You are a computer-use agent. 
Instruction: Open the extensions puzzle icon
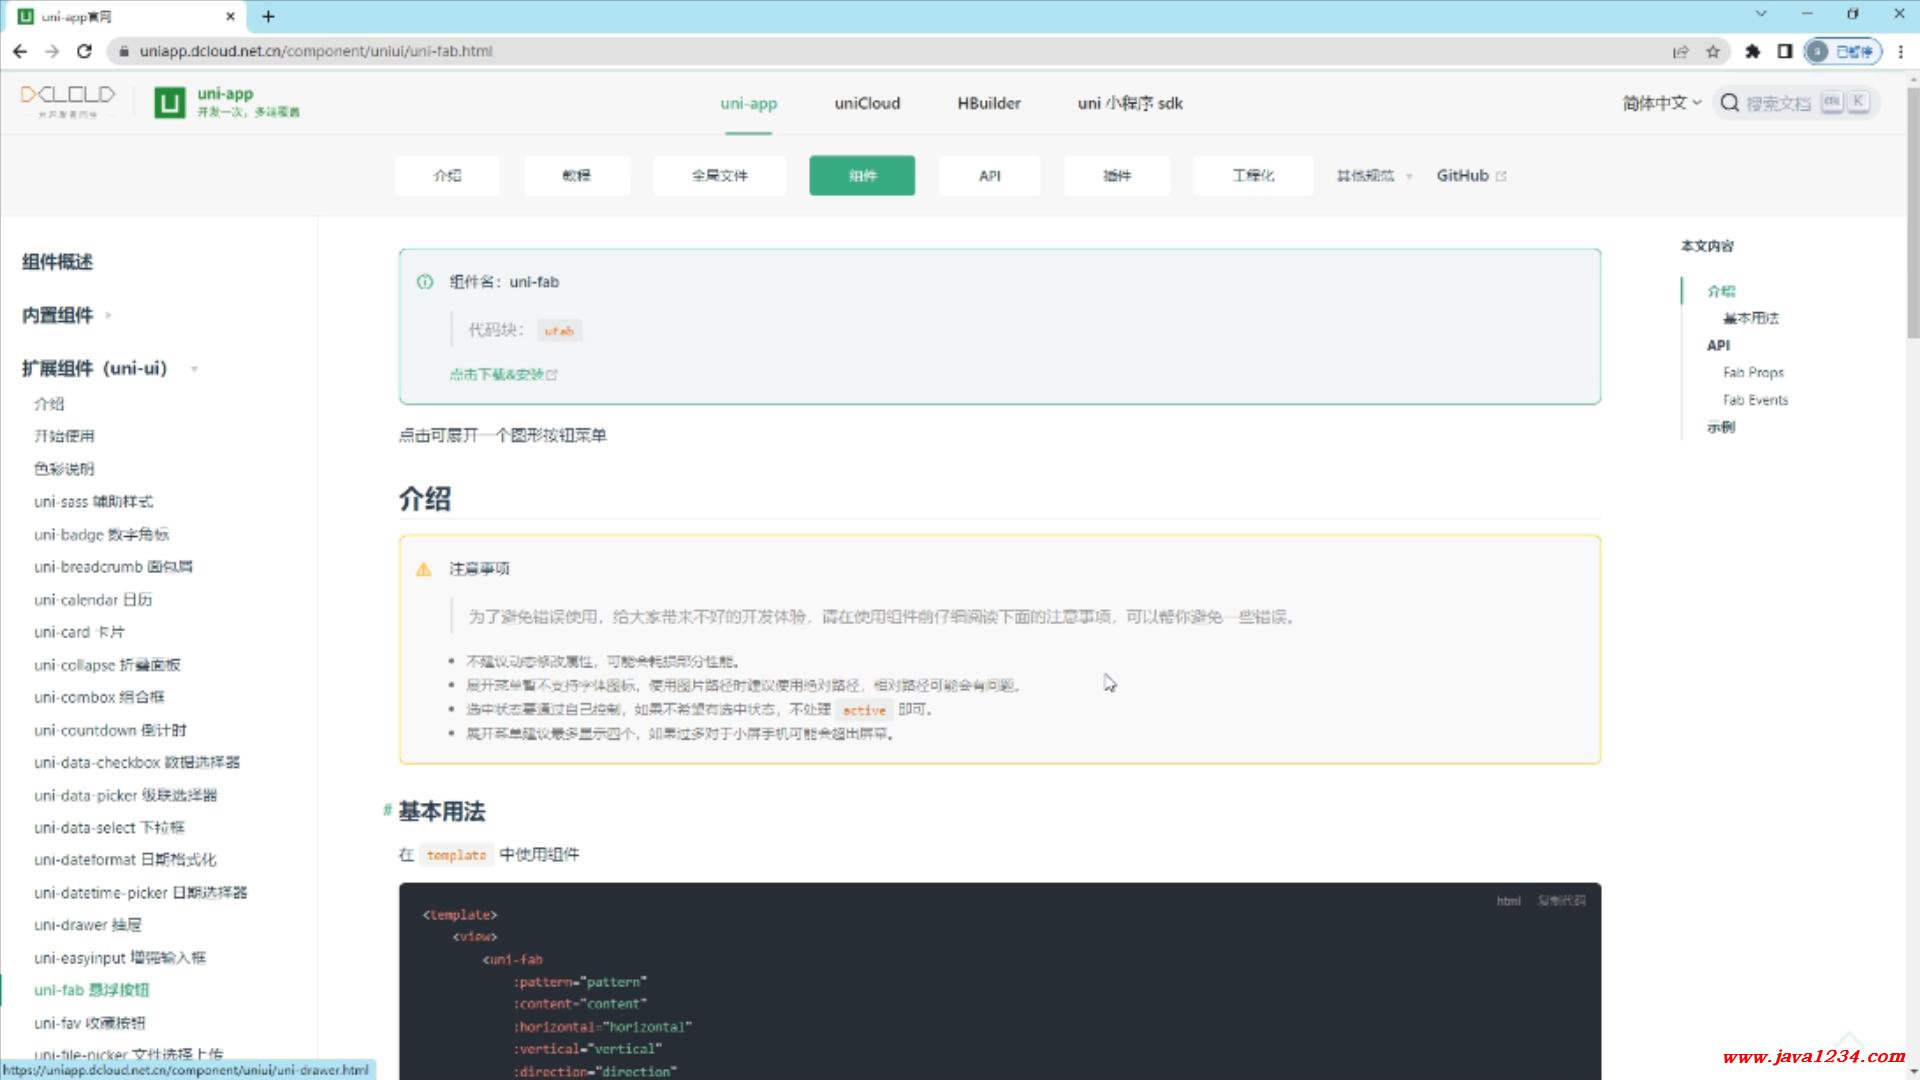coord(1752,51)
